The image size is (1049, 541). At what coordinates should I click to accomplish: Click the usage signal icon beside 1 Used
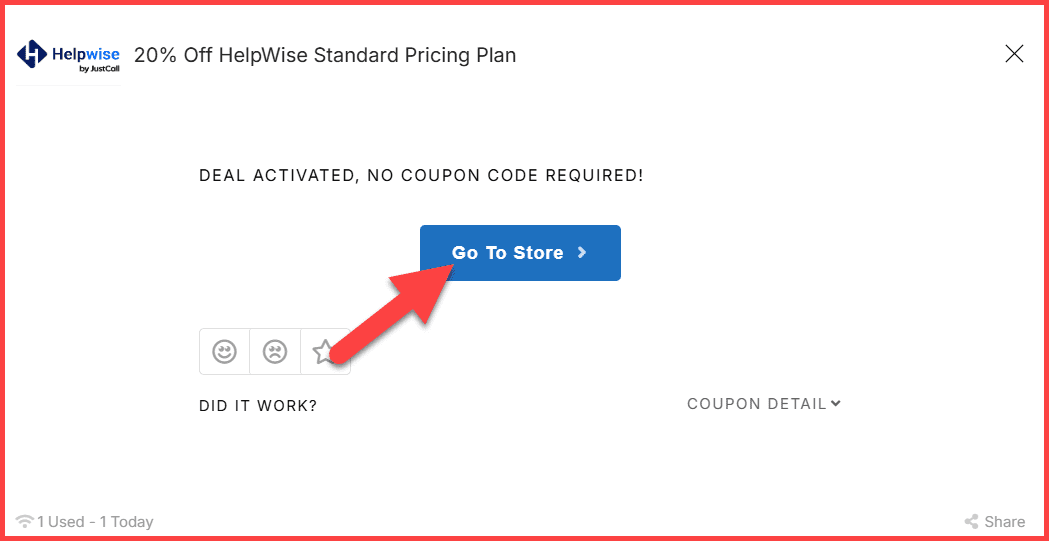pyautogui.click(x=25, y=522)
